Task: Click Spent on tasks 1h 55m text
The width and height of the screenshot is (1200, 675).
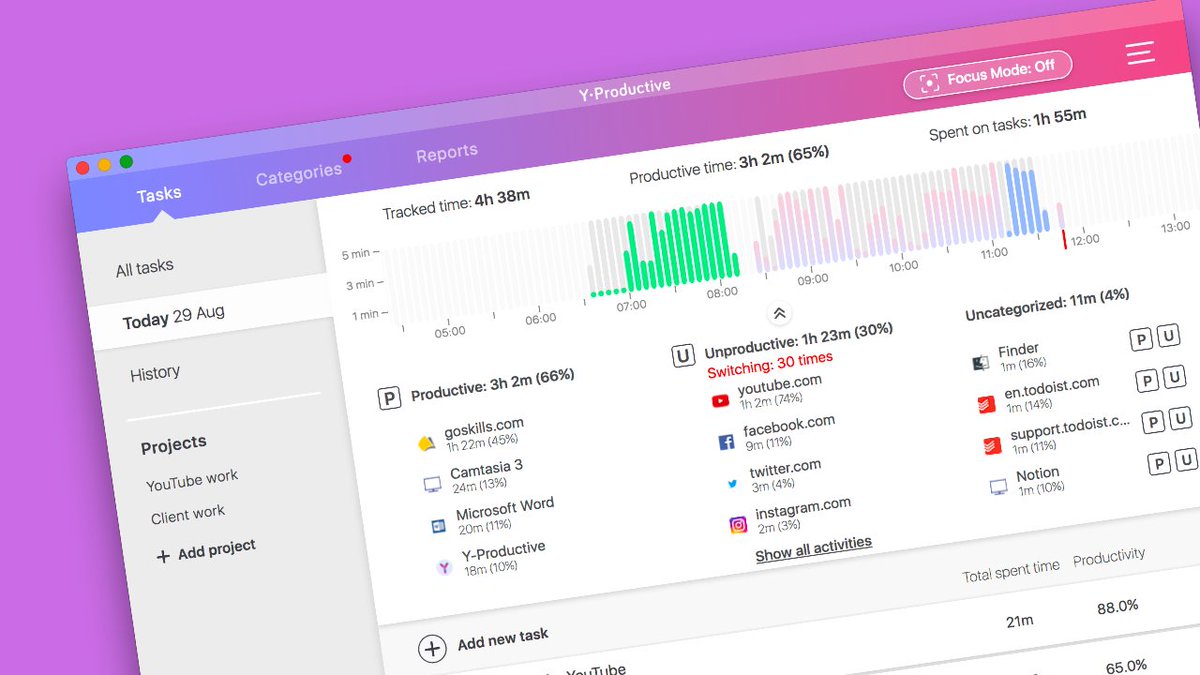Action: pos(1007,125)
